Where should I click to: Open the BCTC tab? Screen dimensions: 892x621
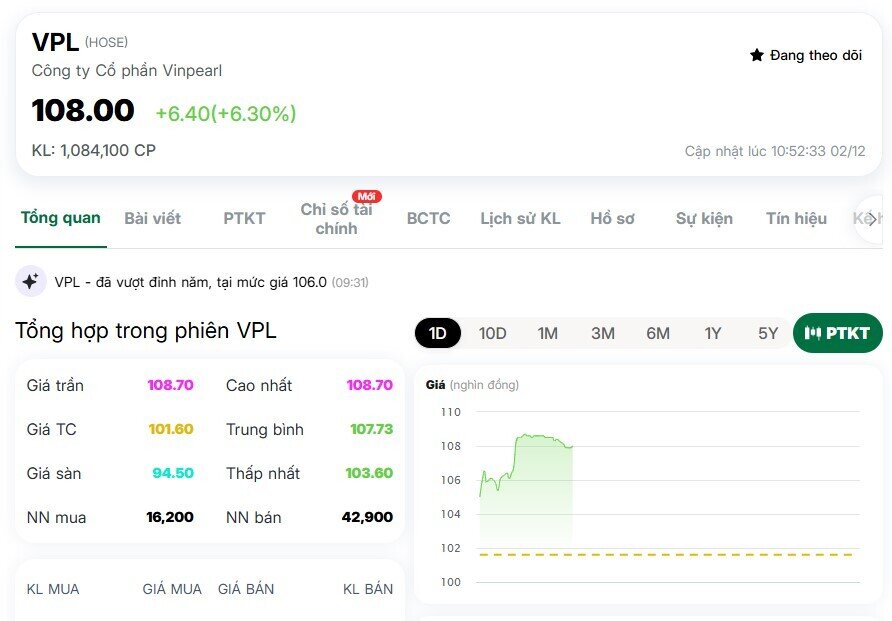428,218
